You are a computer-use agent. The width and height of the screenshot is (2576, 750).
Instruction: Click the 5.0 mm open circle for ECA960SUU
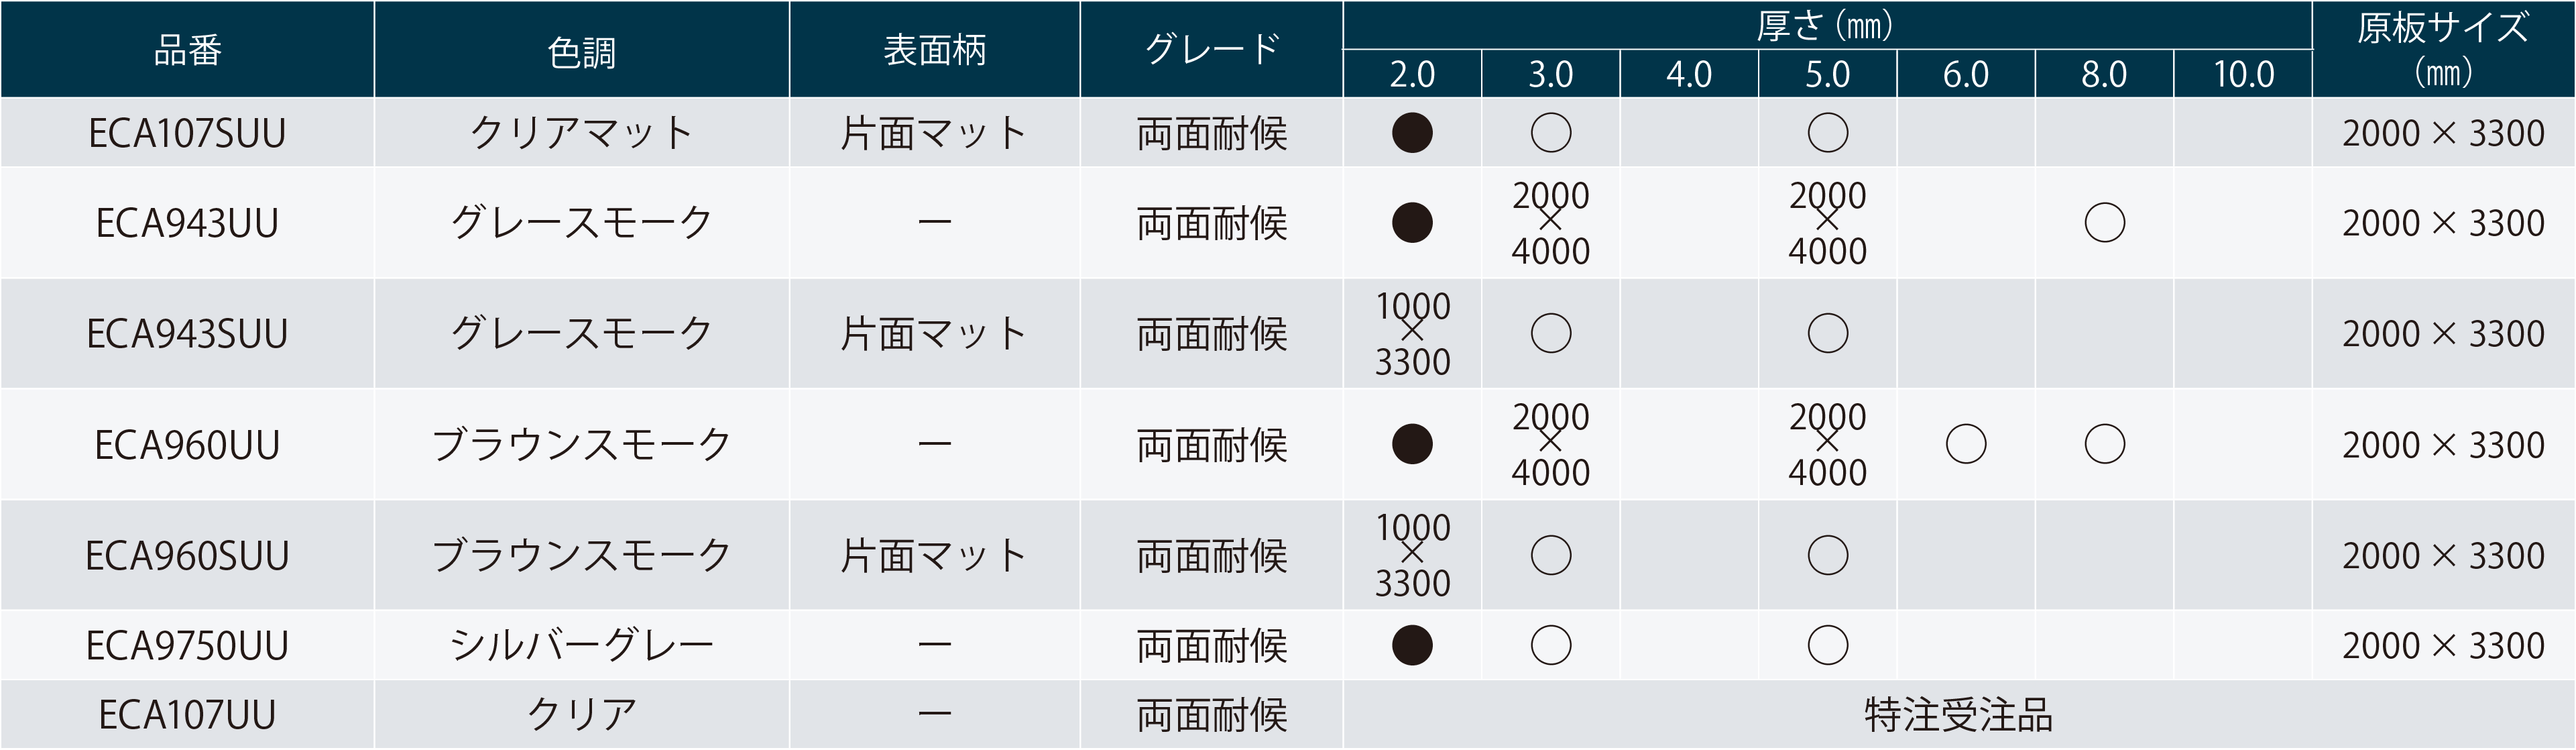[x=1828, y=555]
